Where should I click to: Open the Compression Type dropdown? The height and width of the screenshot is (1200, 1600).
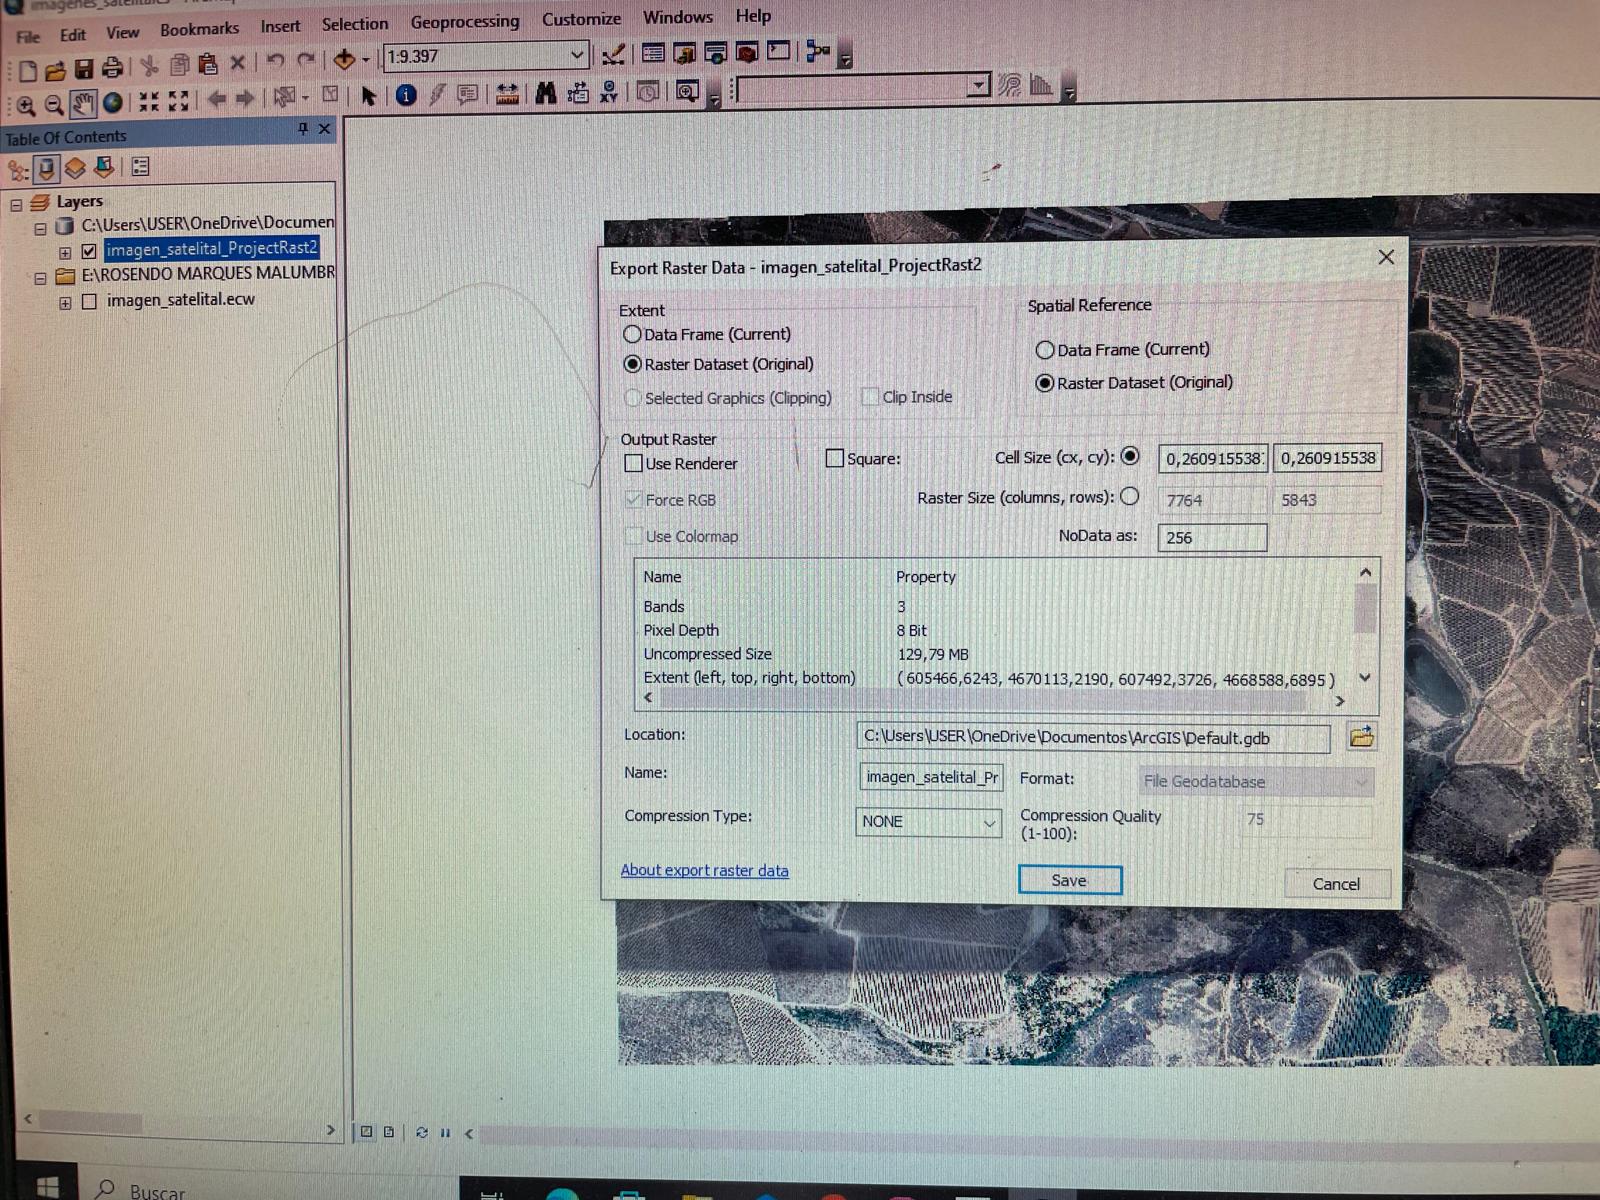[x=929, y=821]
